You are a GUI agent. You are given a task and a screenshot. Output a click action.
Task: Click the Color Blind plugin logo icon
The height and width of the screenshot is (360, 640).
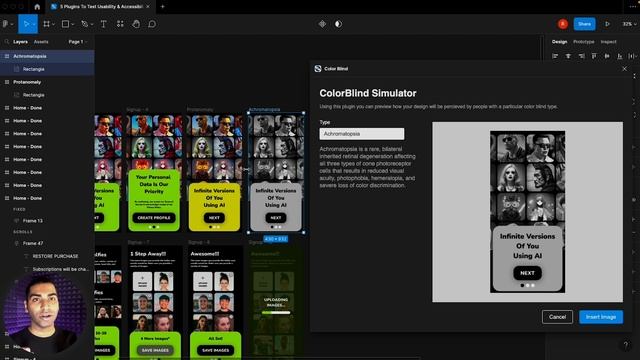pos(318,69)
